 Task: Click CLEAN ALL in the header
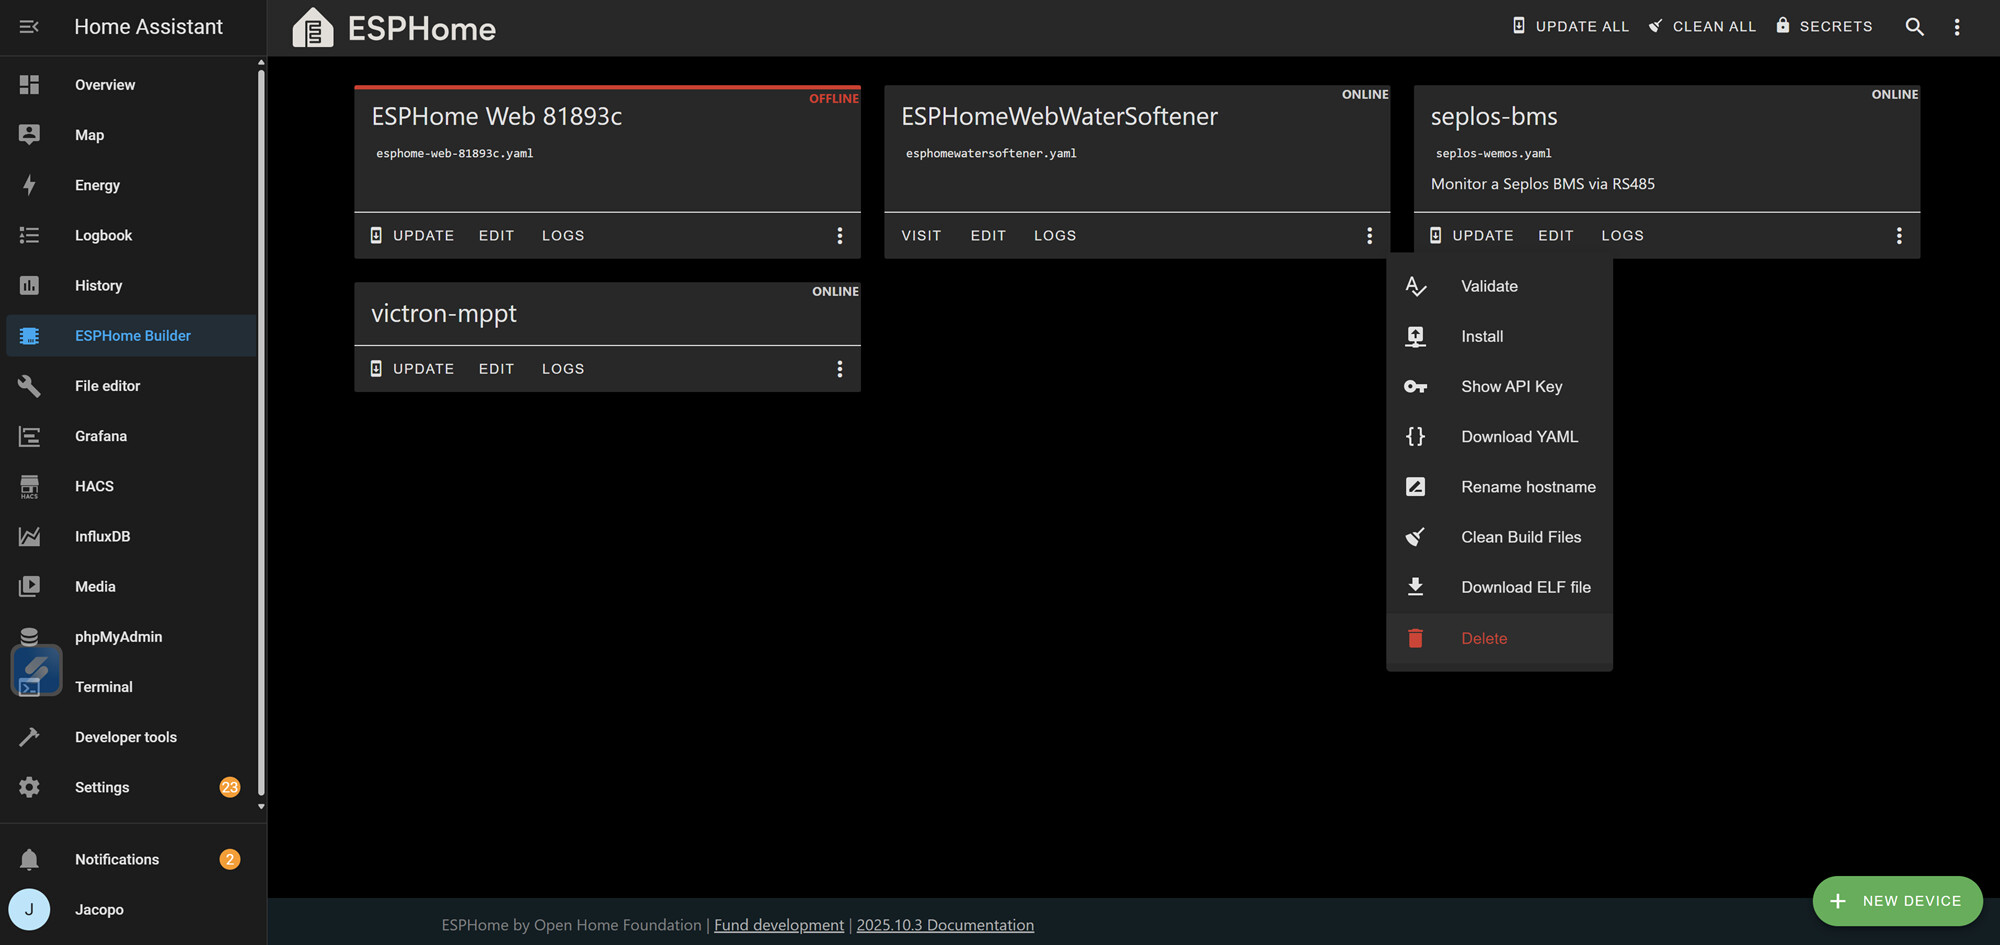(x=1702, y=27)
